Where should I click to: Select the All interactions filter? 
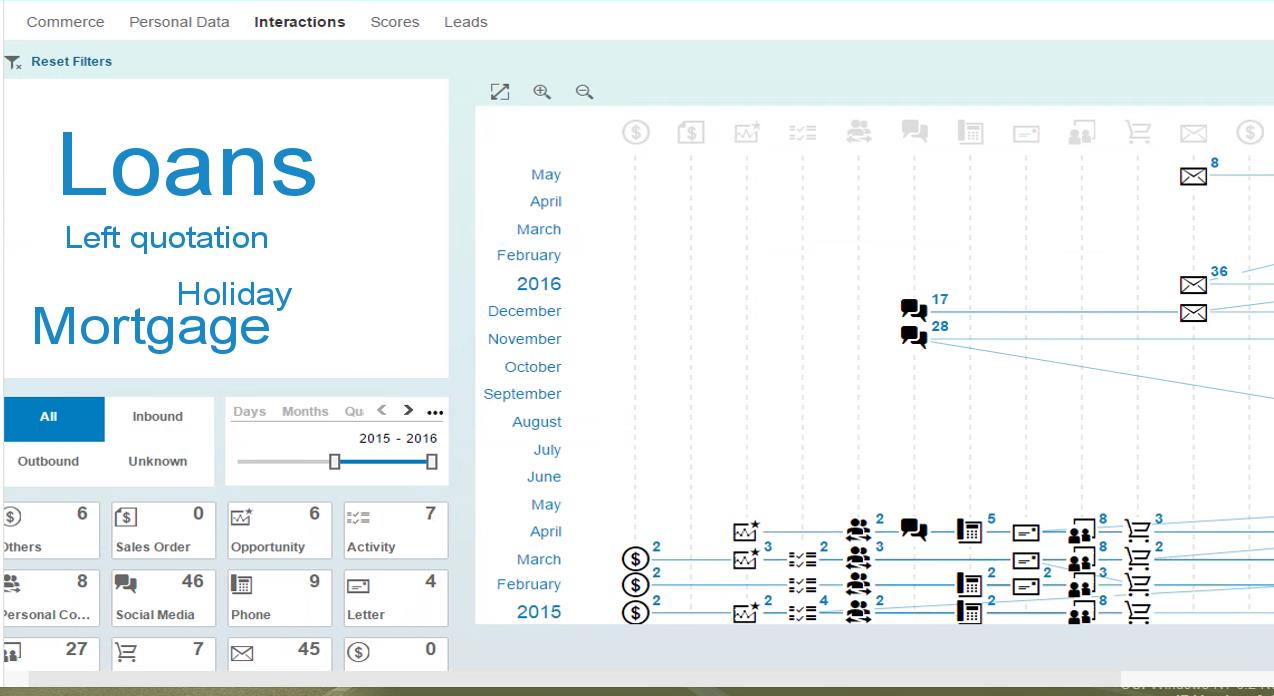tap(54, 419)
